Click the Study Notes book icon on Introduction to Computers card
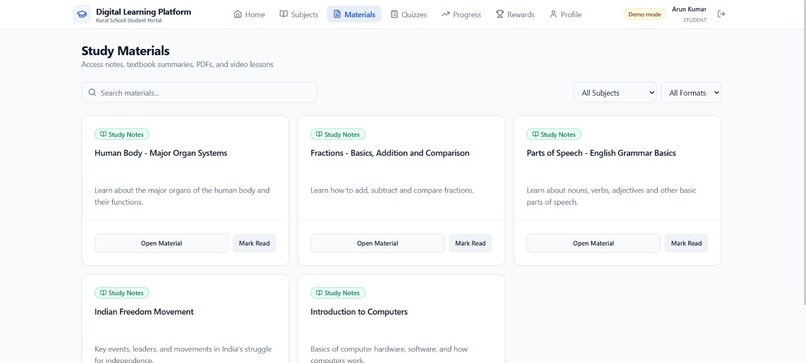Image resolution: width=806 pixels, height=363 pixels. coord(319,293)
